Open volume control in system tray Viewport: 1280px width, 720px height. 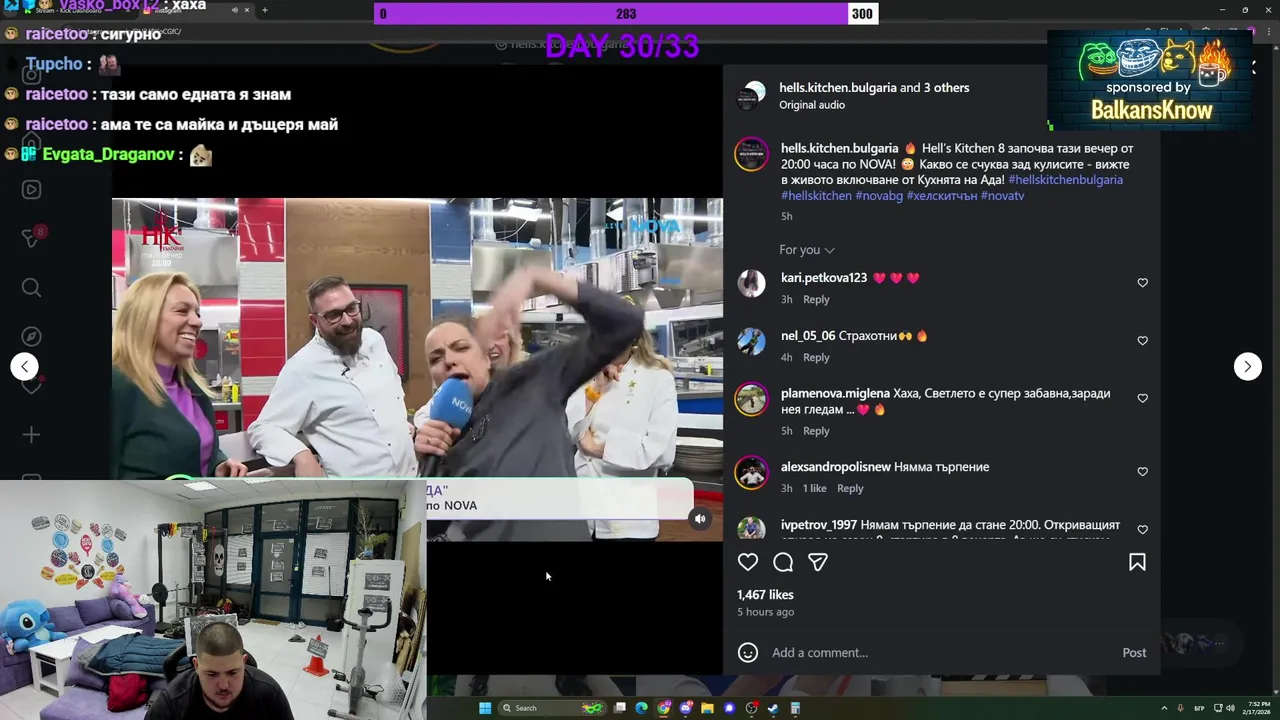click(x=1230, y=708)
